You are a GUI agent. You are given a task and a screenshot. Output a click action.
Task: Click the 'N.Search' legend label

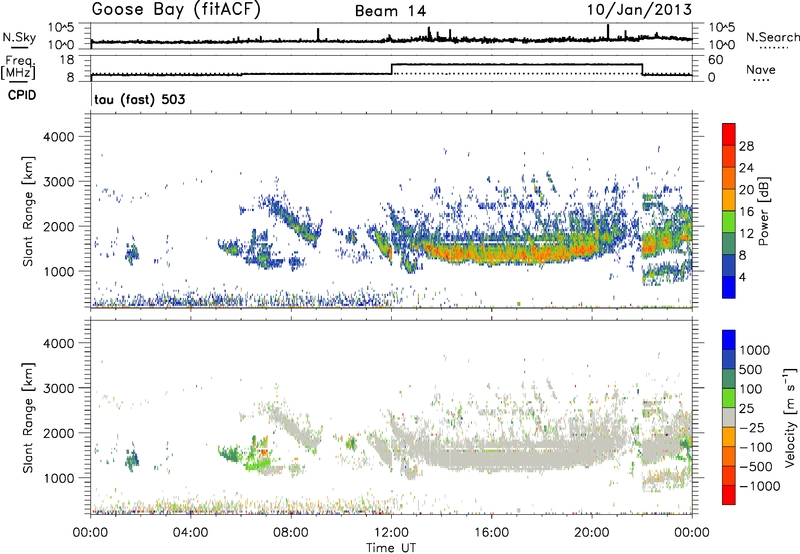pos(772,37)
